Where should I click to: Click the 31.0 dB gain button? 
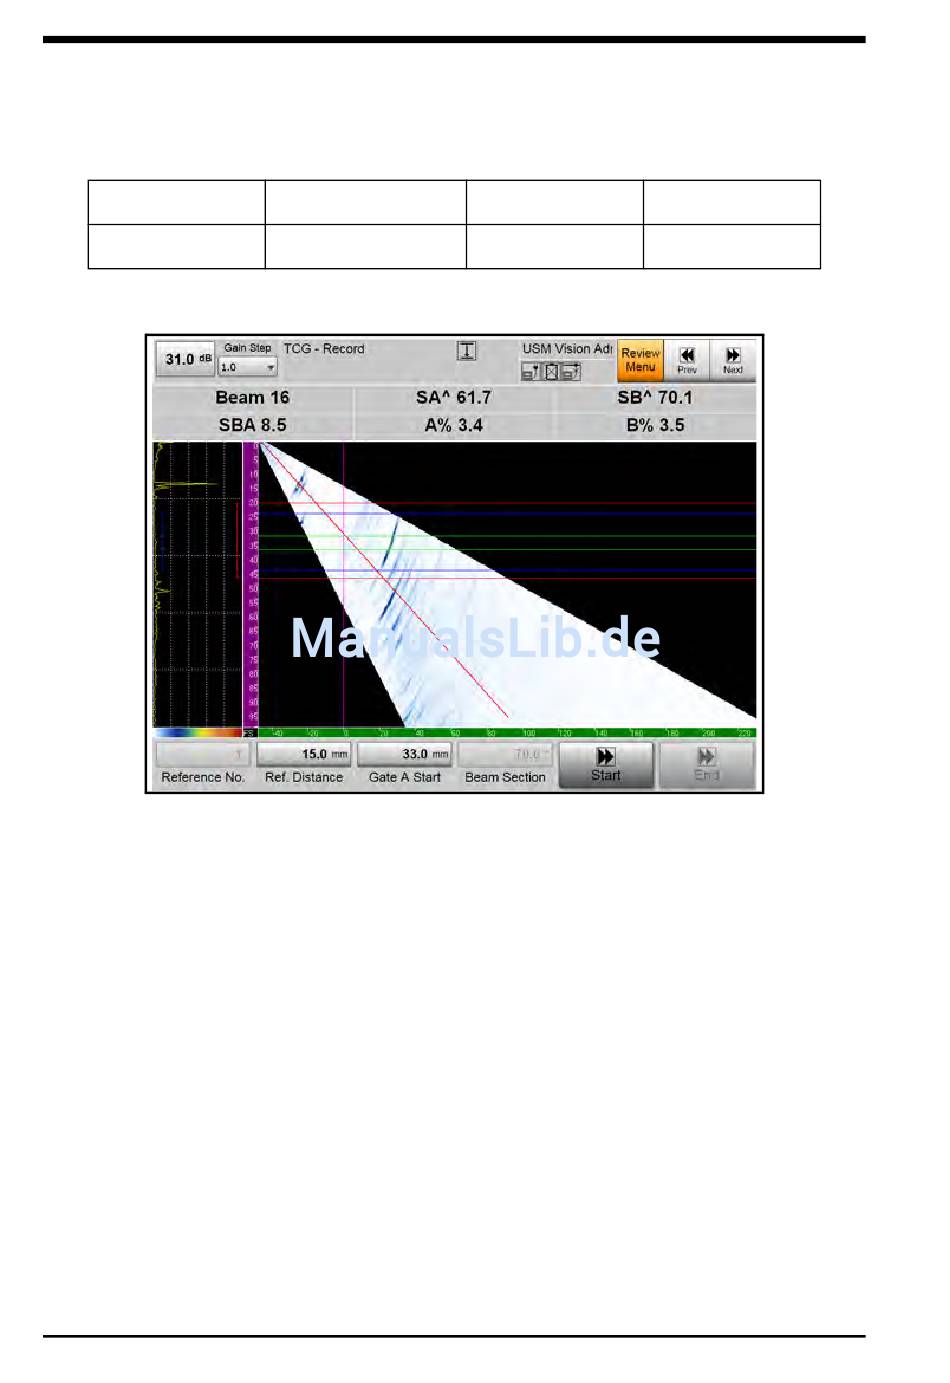[185, 360]
